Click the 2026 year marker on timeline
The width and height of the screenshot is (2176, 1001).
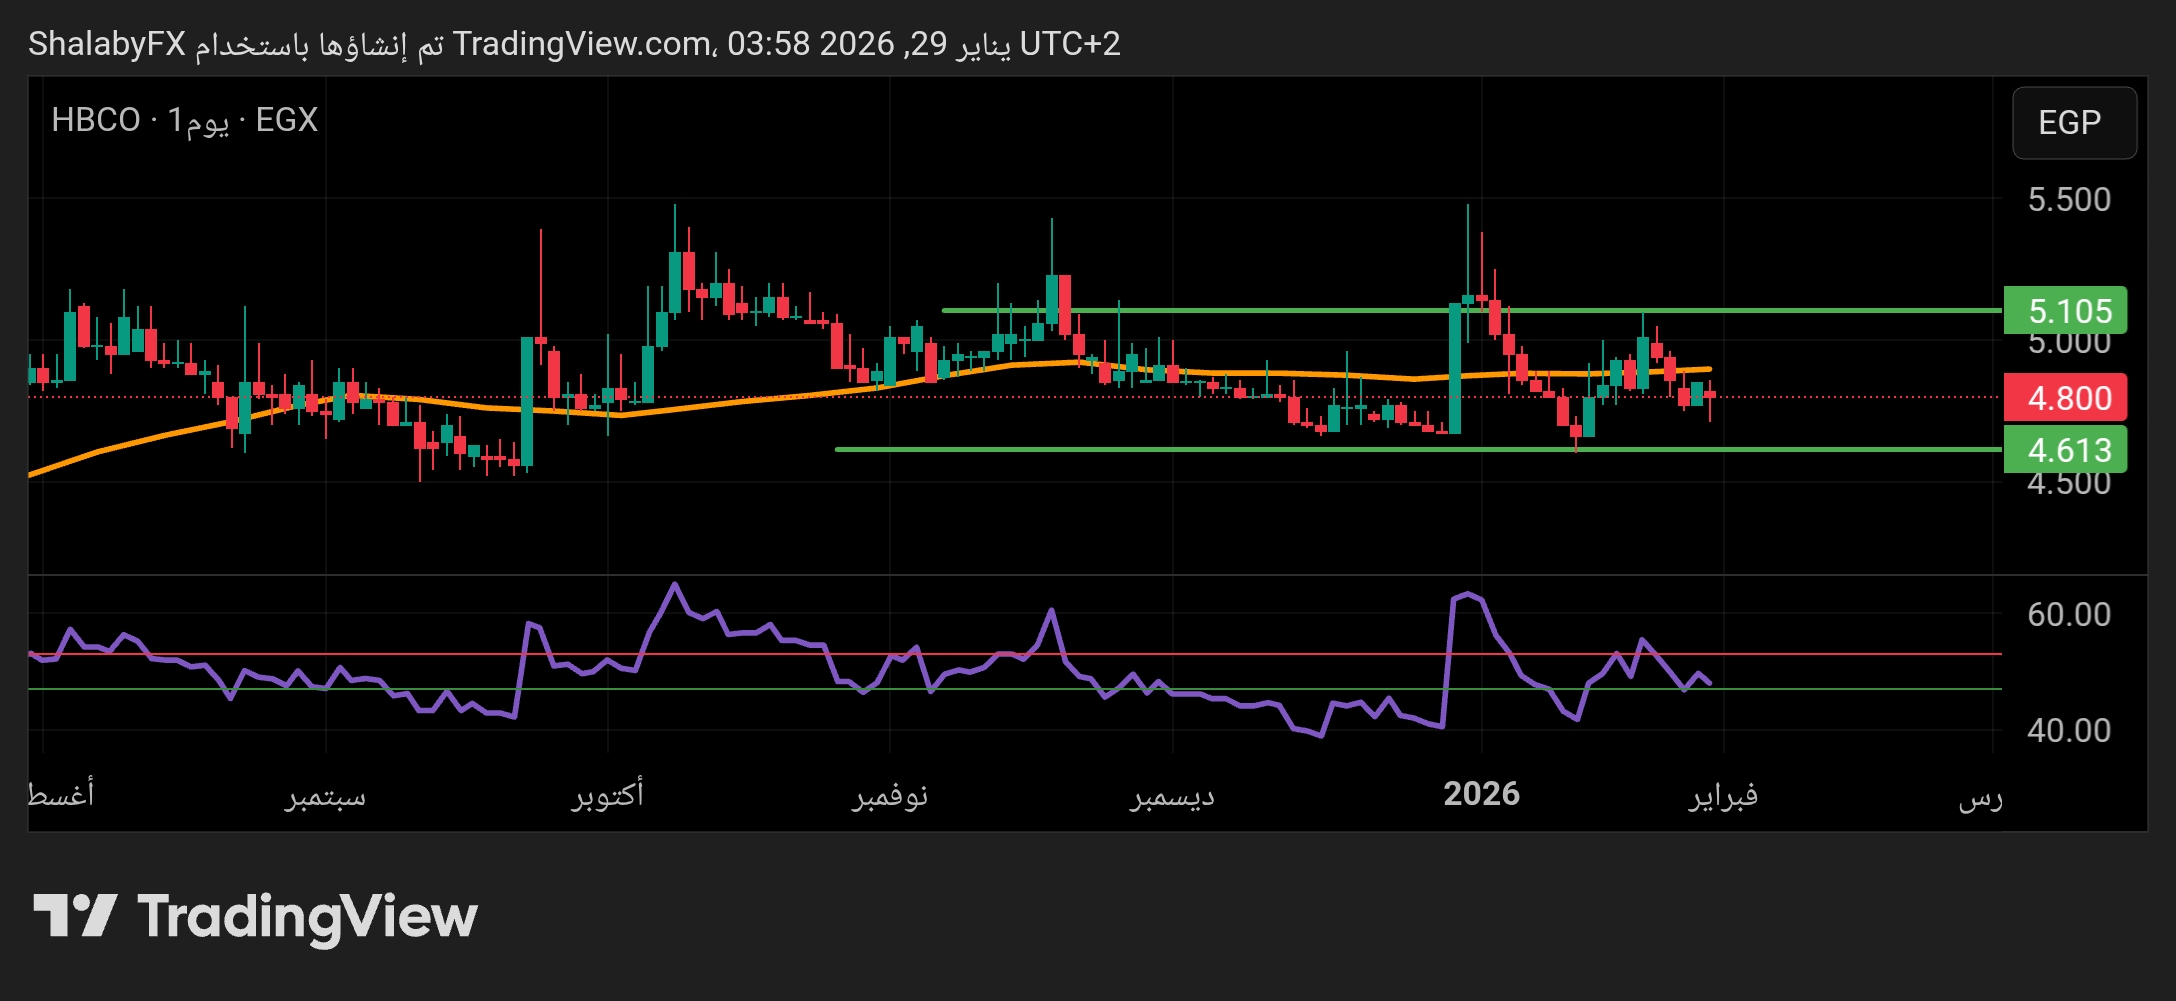pos(1481,794)
